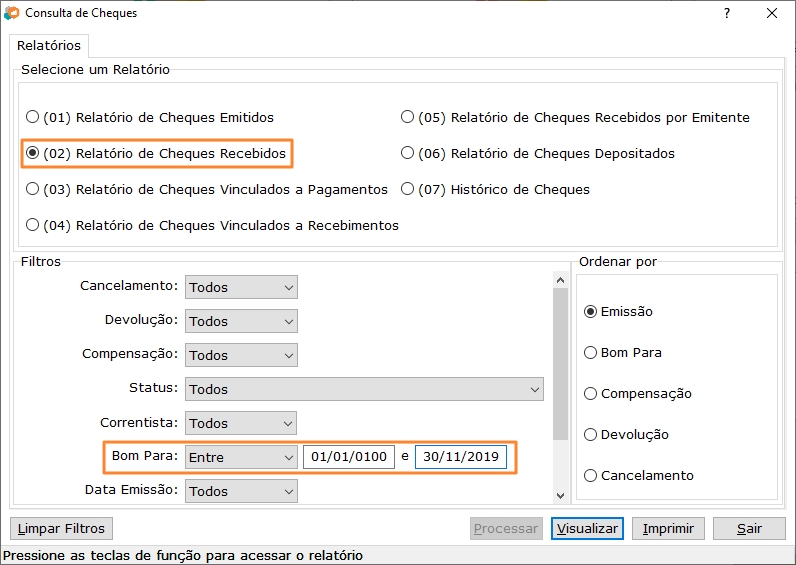796x565 pixels.
Task: Click the Bom Para end date field
Action: click(461, 457)
